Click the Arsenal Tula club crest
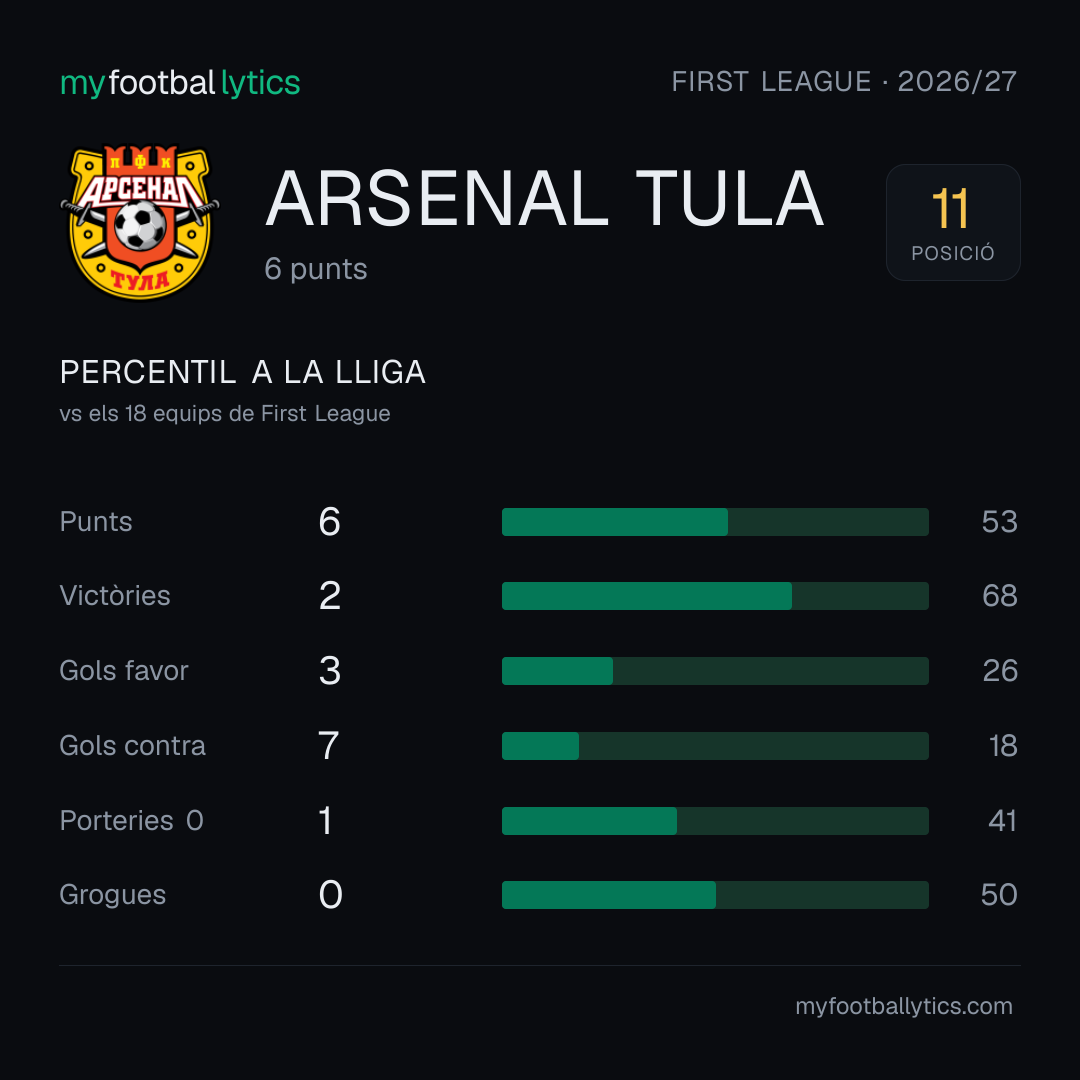 [140, 222]
